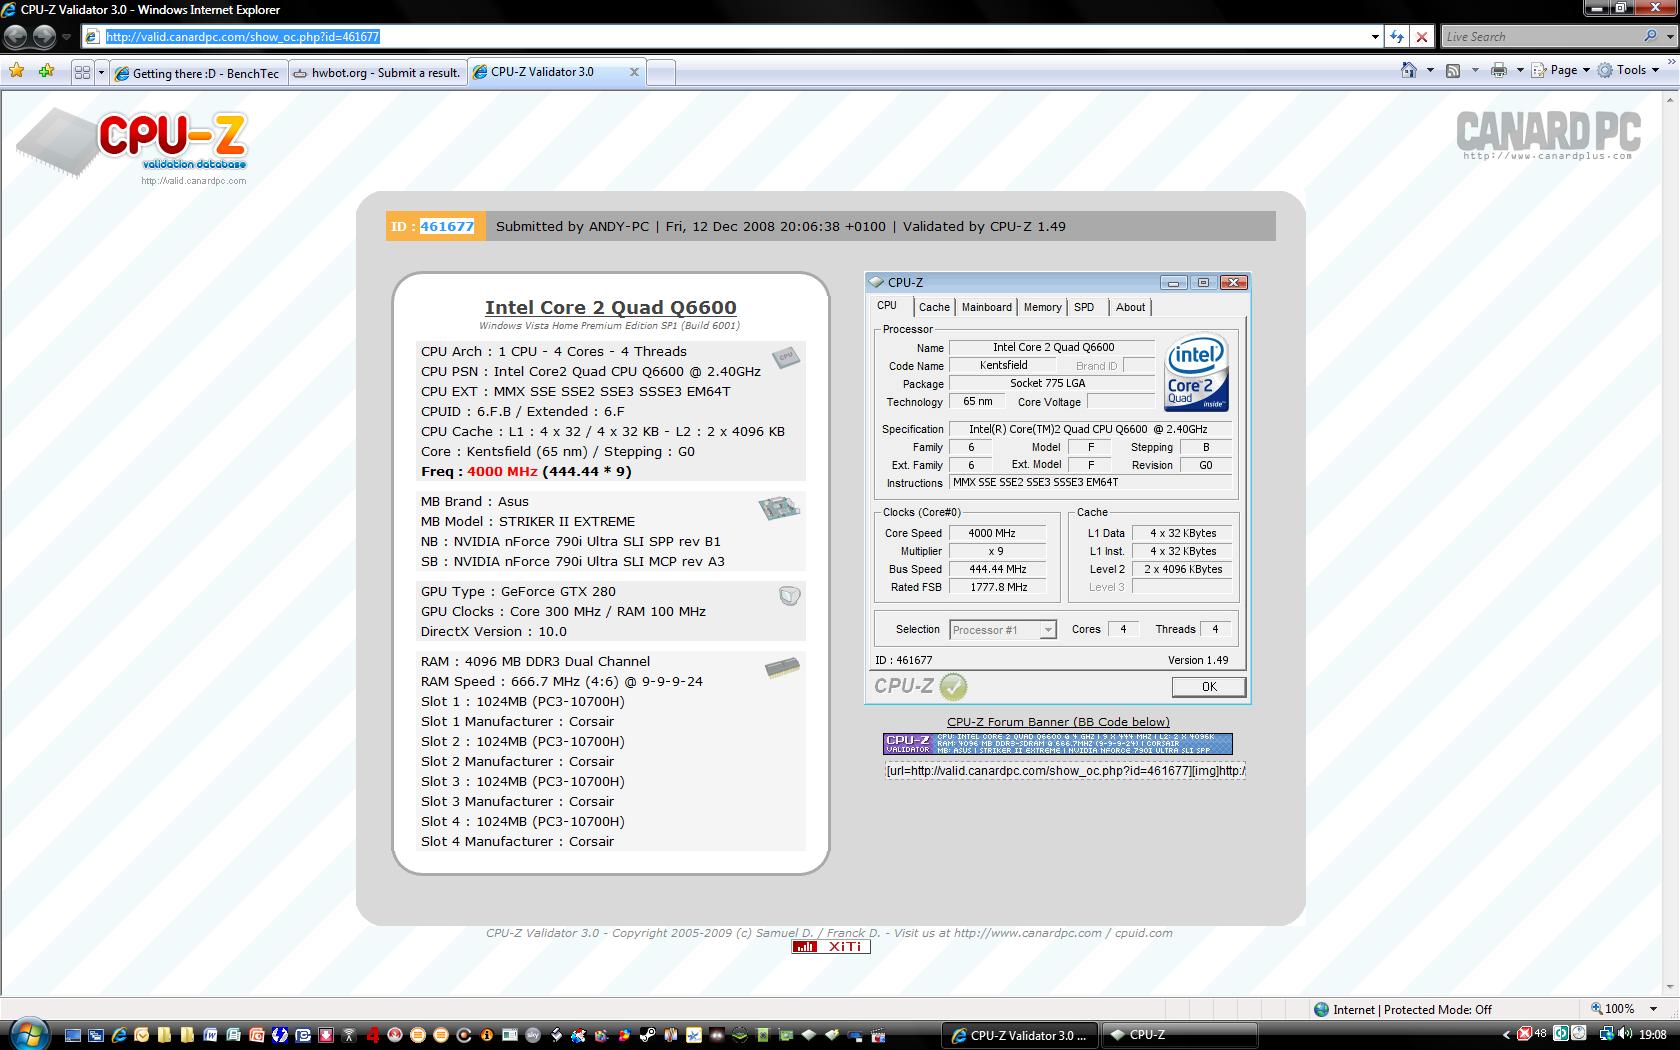Close the CPU-Z Validator 3.0 tab
Viewport: 1680px width, 1050px height.
pos(634,72)
